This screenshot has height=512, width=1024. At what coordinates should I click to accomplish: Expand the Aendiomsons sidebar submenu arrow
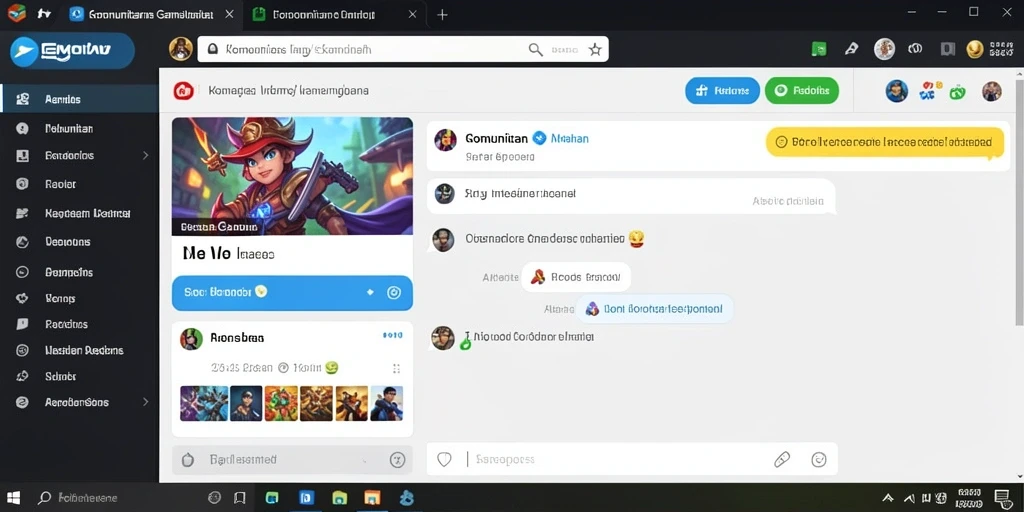click(x=145, y=402)
